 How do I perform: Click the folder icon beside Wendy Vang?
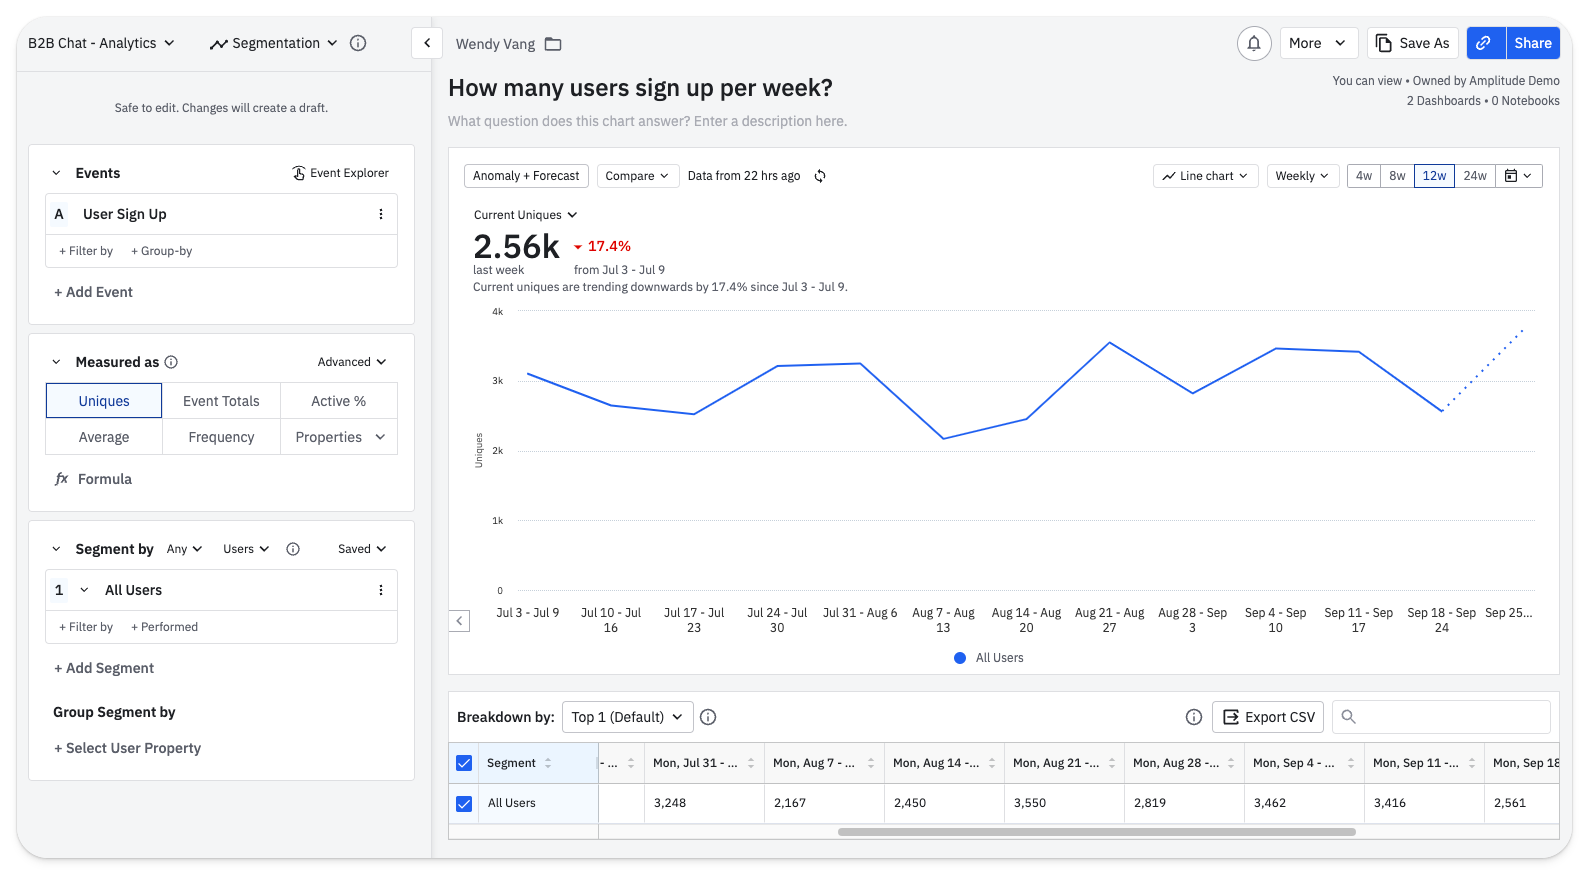click(x=553, y=44)
